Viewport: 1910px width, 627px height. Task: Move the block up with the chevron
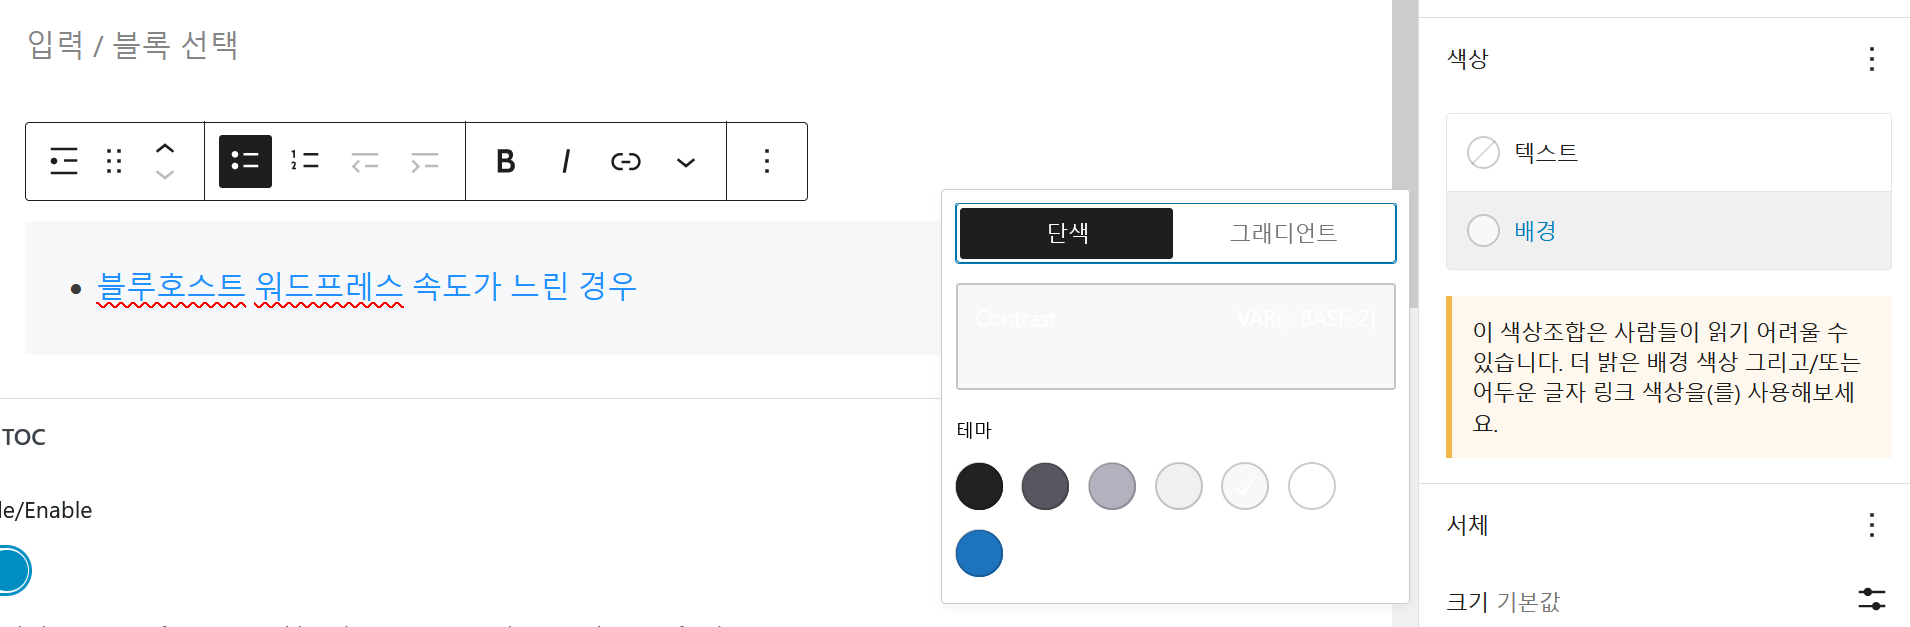[165, 149]
